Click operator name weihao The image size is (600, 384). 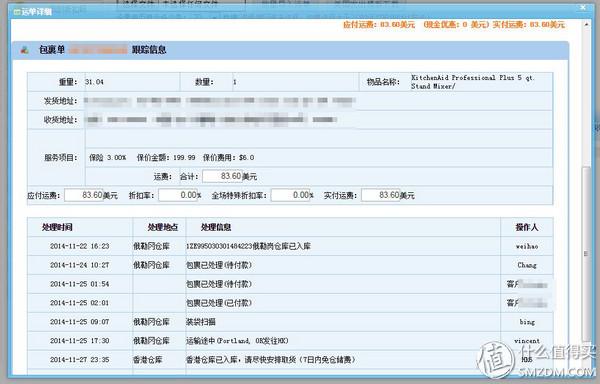(527, 247)
